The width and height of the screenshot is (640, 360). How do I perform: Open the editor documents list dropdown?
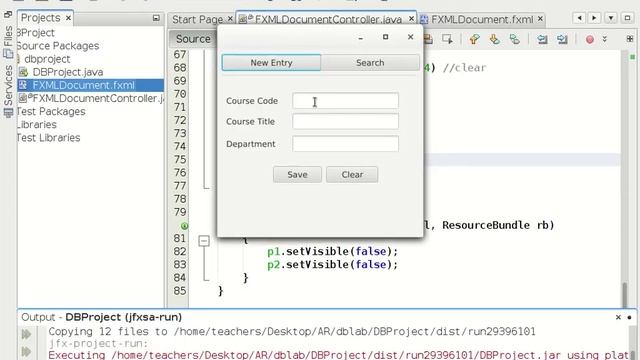[611, 18]
